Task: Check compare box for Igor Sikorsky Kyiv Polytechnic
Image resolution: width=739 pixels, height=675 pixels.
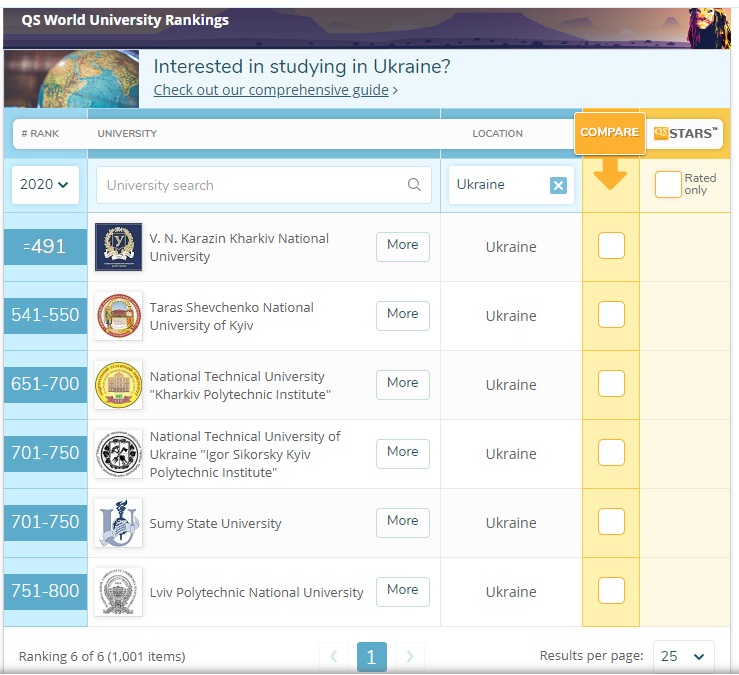Action: click(x=611, y=453)
